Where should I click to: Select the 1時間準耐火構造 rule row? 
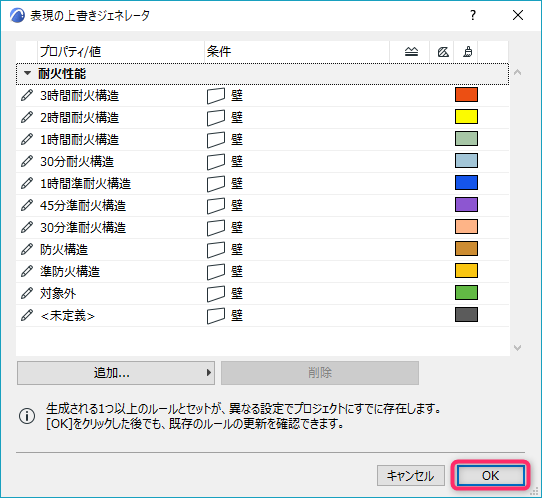(262, 184)
